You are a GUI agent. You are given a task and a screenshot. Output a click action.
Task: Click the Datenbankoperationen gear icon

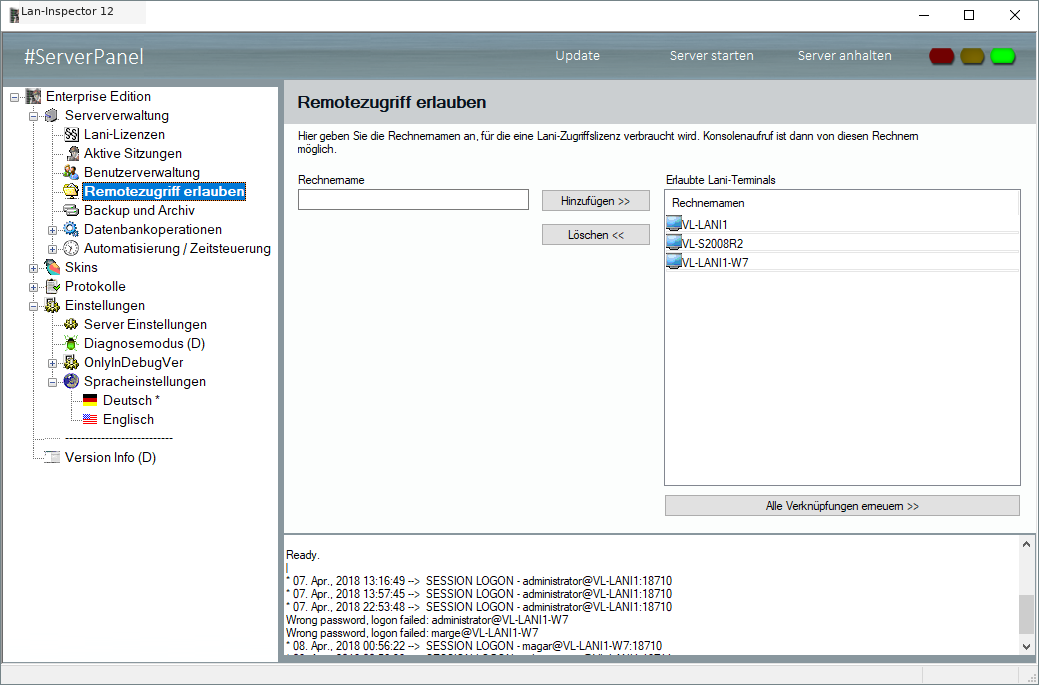point(71,230)
